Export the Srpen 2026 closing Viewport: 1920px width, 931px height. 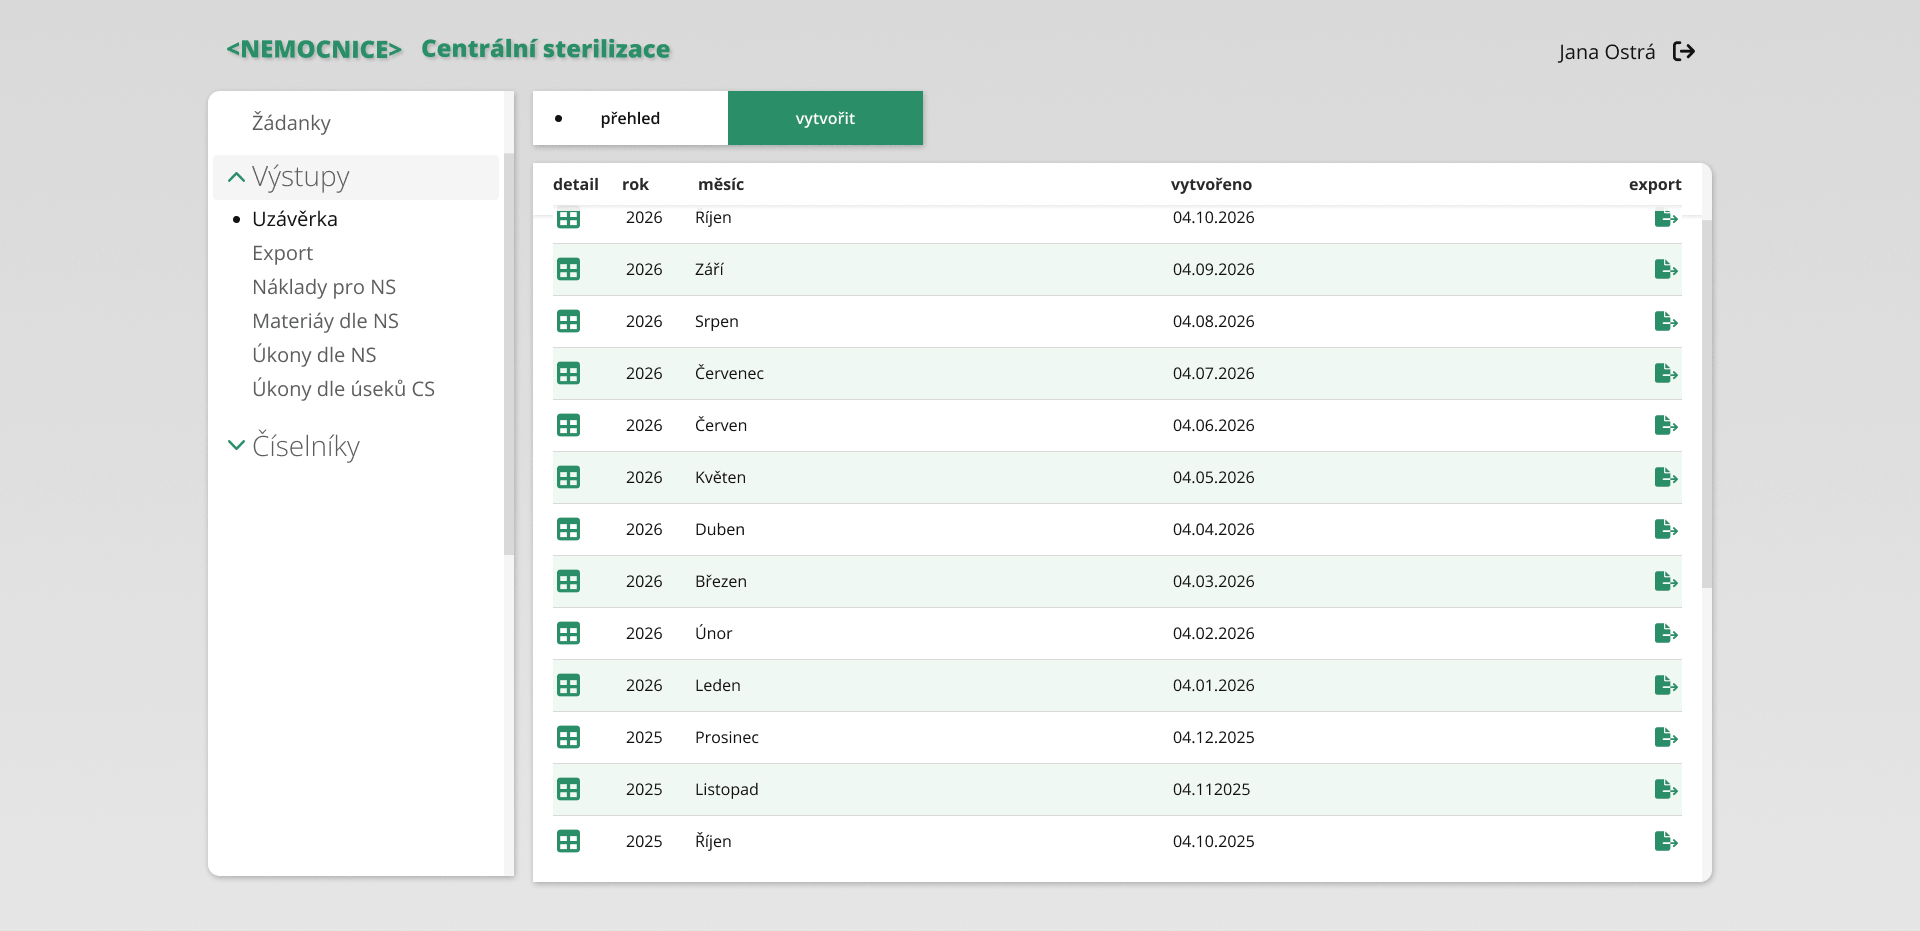(1666, 321)
